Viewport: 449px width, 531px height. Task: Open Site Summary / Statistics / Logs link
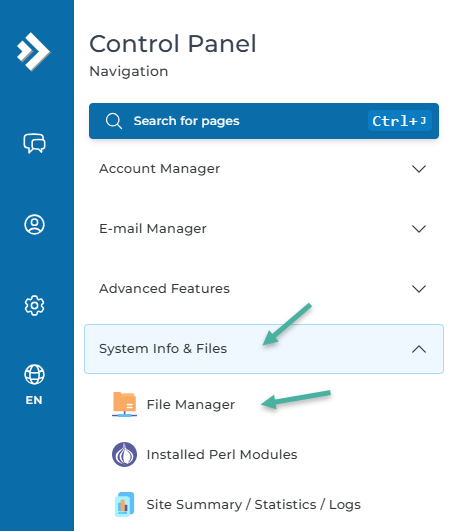pyautogui.click(x=254, y=505)
